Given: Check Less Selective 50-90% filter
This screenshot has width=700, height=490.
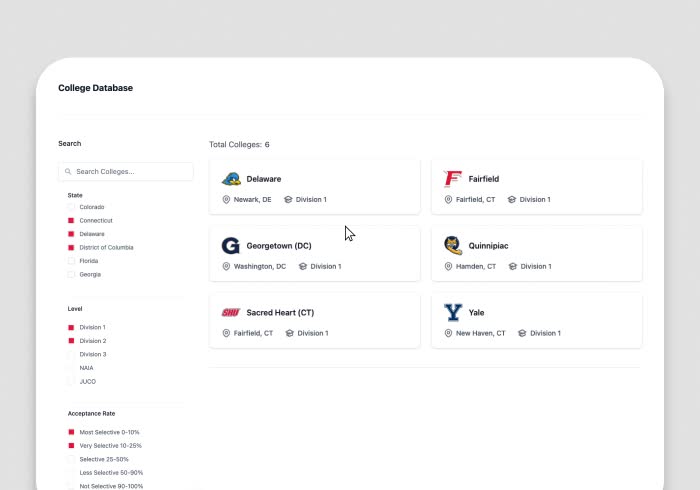Looking at the screenshot, I should 71,473.
